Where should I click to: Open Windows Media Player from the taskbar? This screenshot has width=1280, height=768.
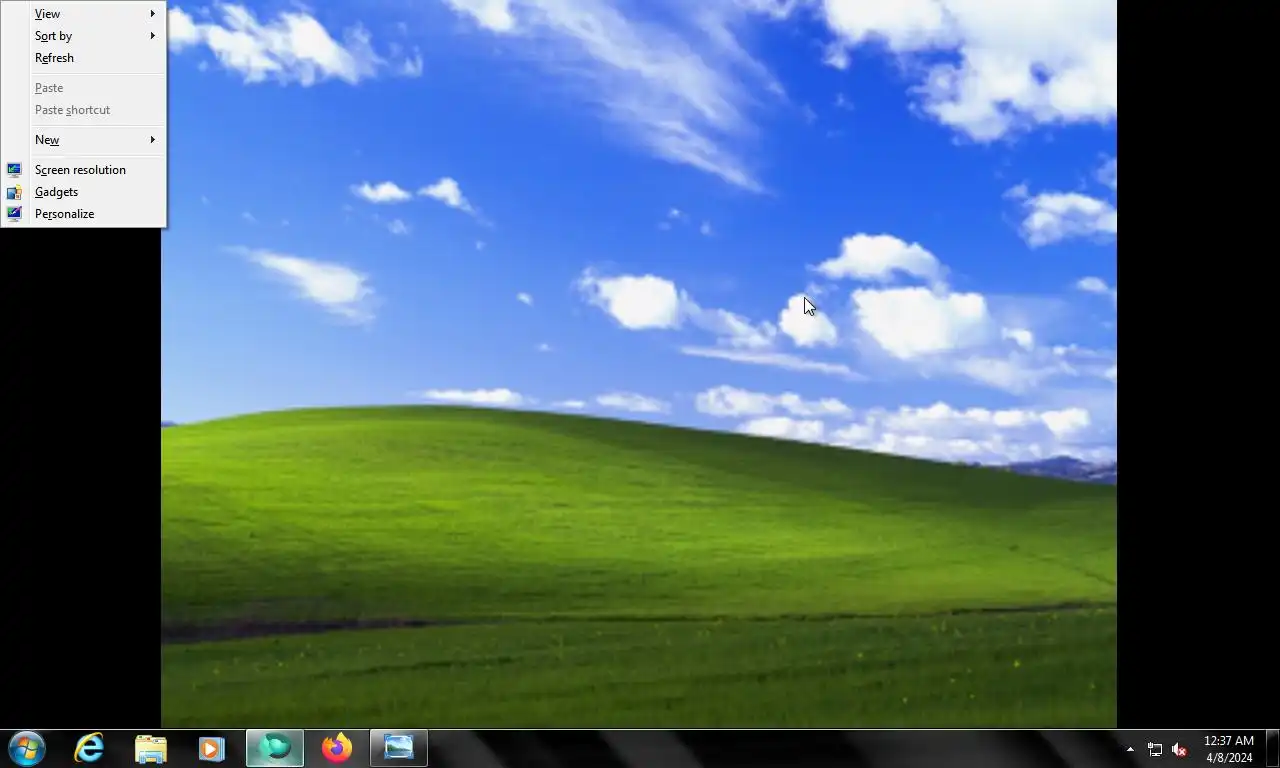tap(212, 748)
